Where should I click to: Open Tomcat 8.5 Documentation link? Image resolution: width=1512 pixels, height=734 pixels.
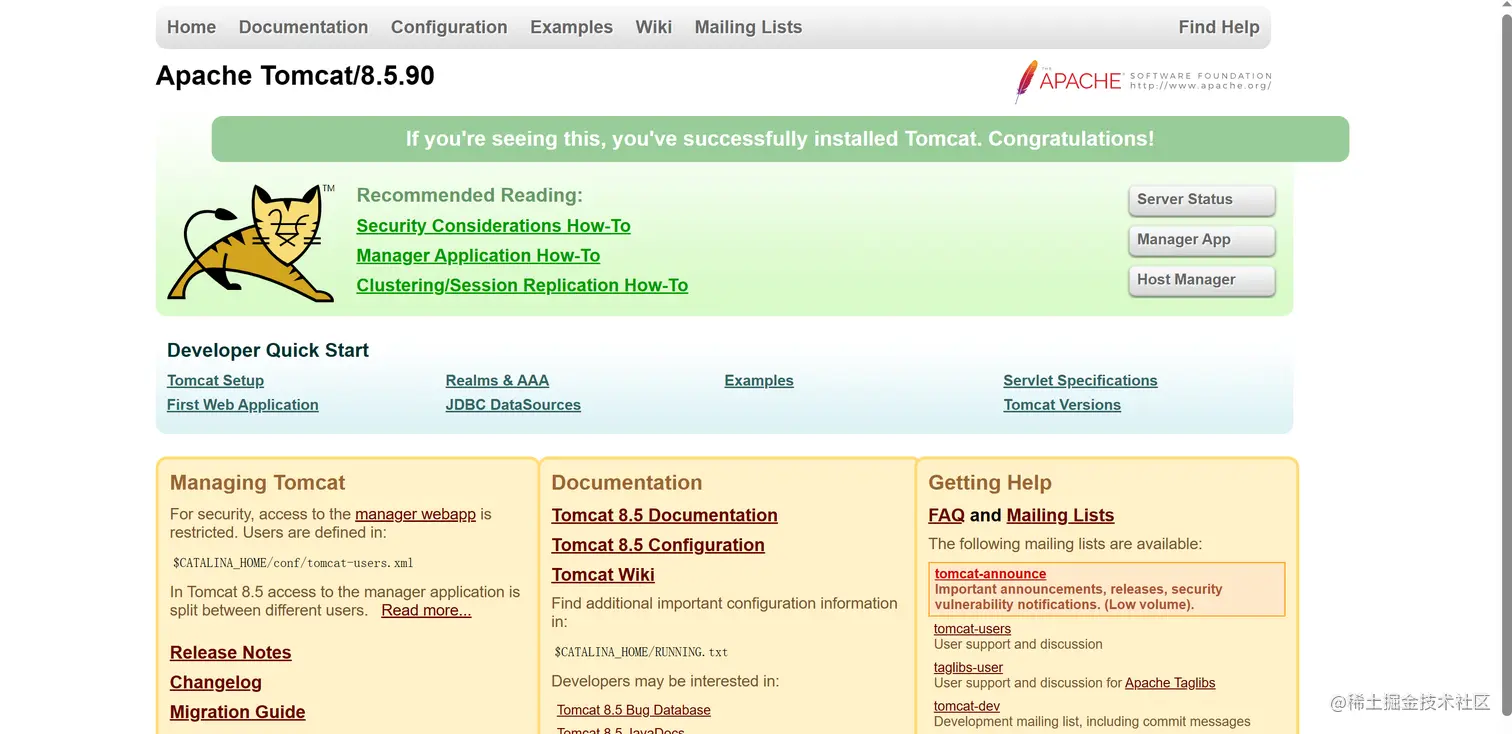pyautogui.click(x=664, y=516)
